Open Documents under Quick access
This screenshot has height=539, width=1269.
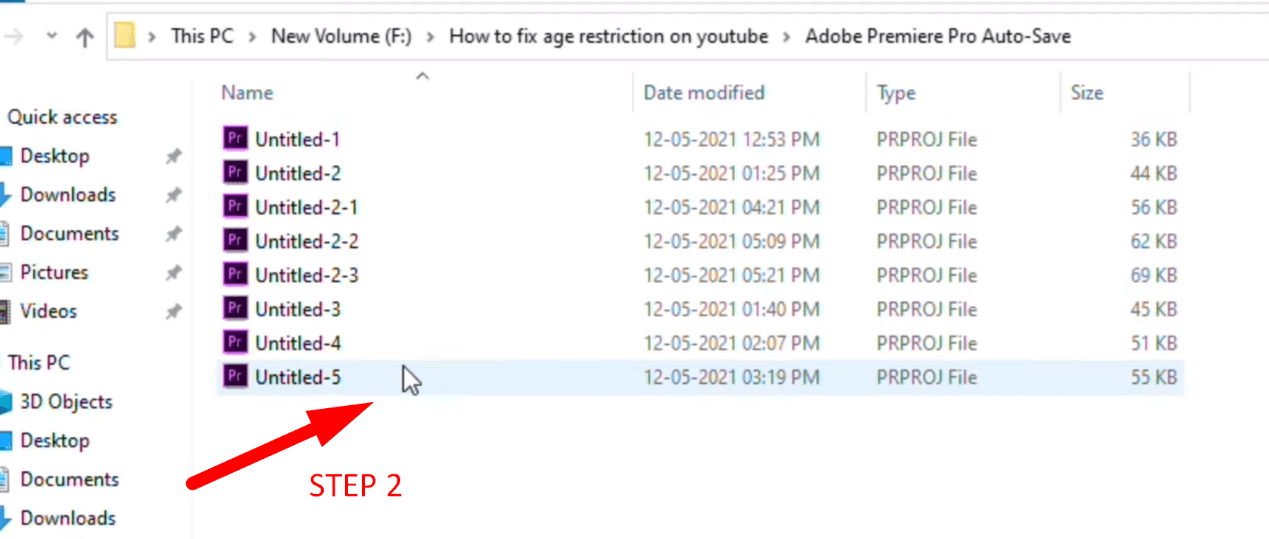(69, 234)
